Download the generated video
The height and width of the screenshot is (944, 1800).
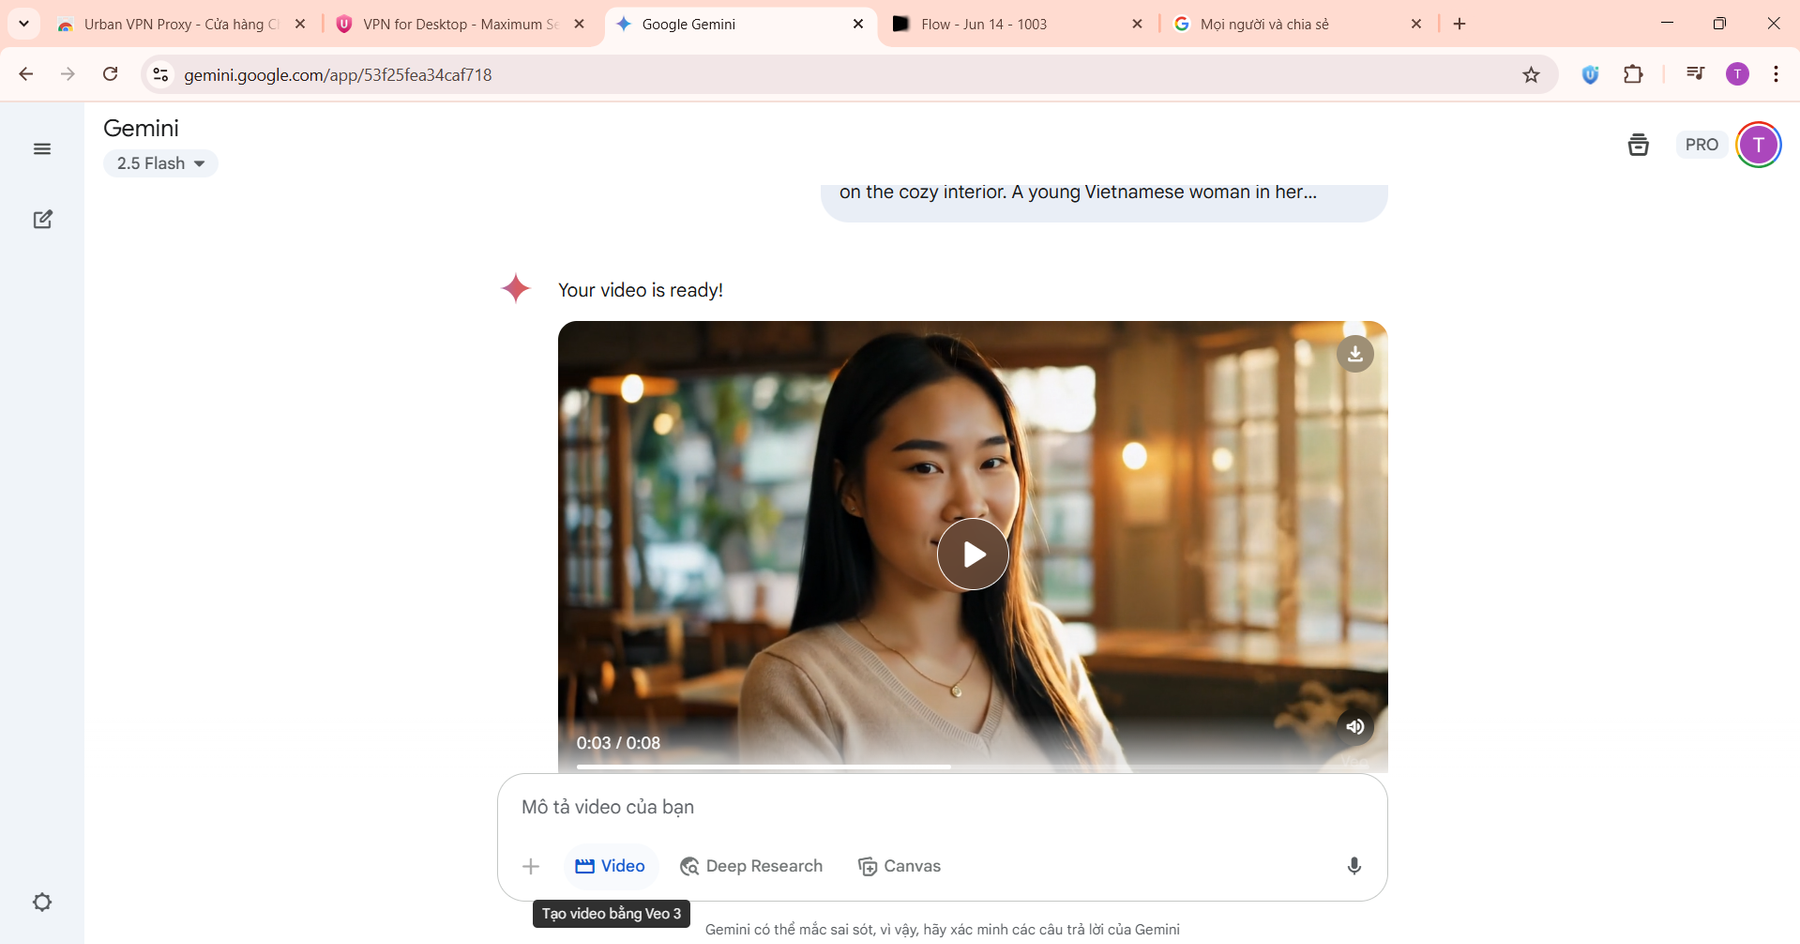point(1355,354)
